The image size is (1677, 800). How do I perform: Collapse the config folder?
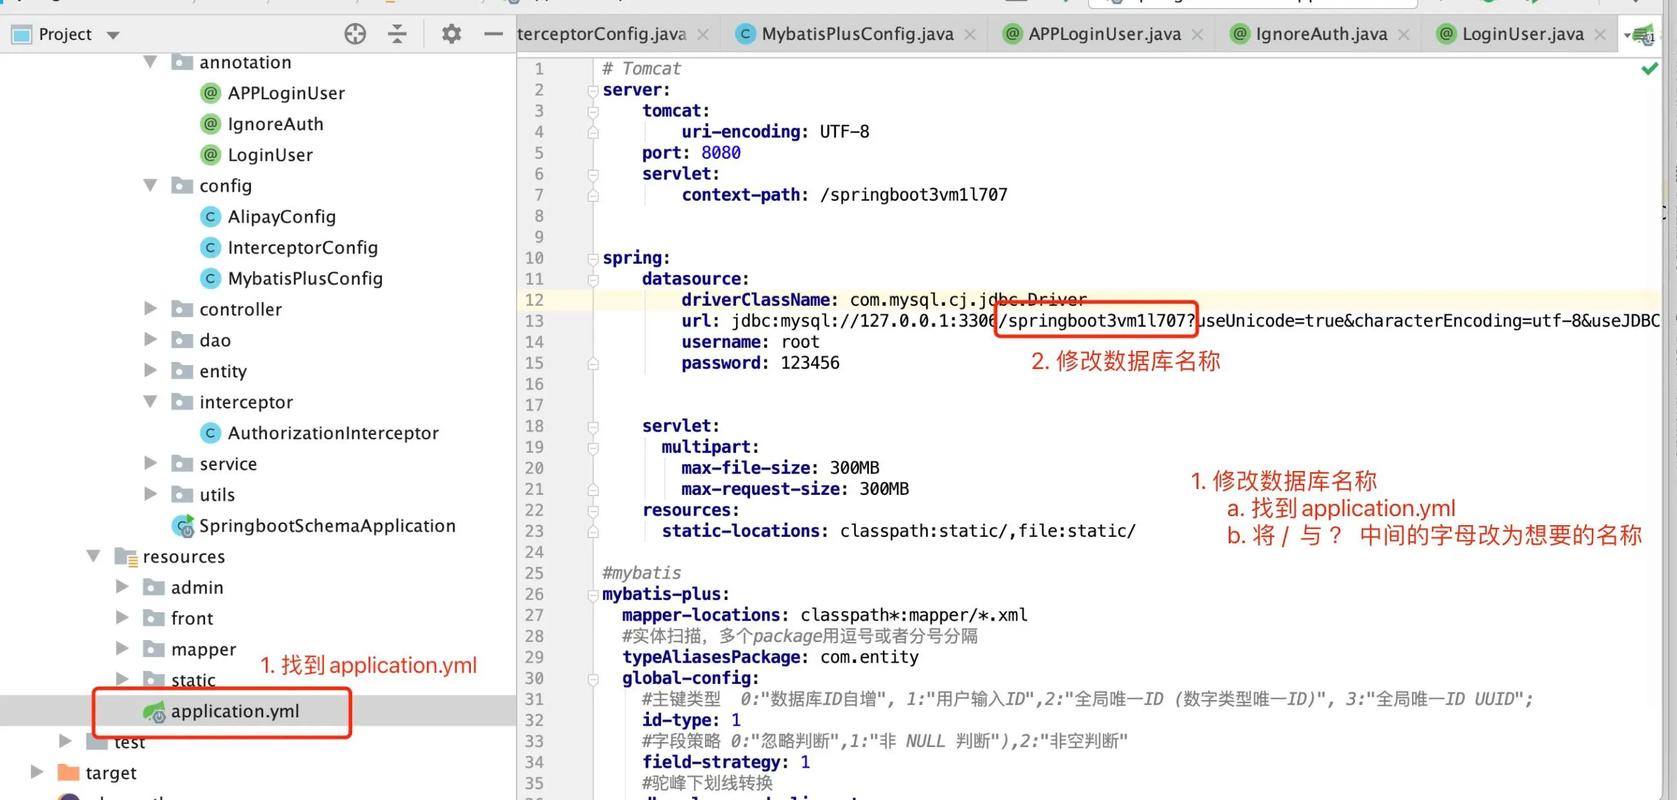tap(150, 185)
